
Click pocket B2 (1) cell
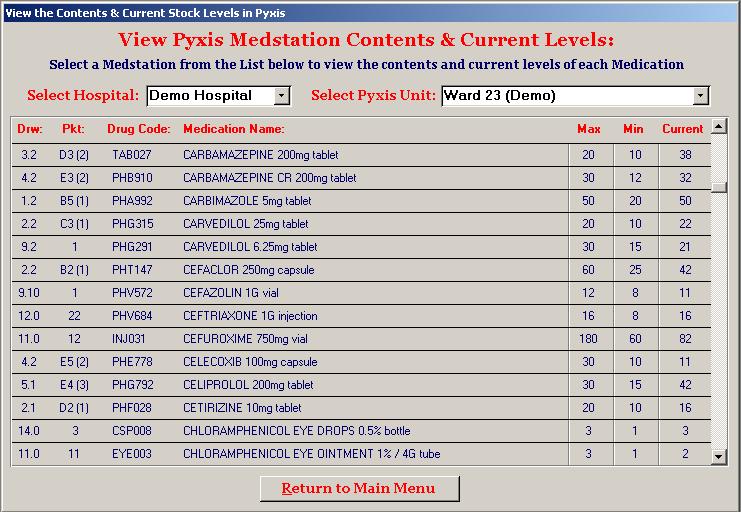click(x=74, y=270)
